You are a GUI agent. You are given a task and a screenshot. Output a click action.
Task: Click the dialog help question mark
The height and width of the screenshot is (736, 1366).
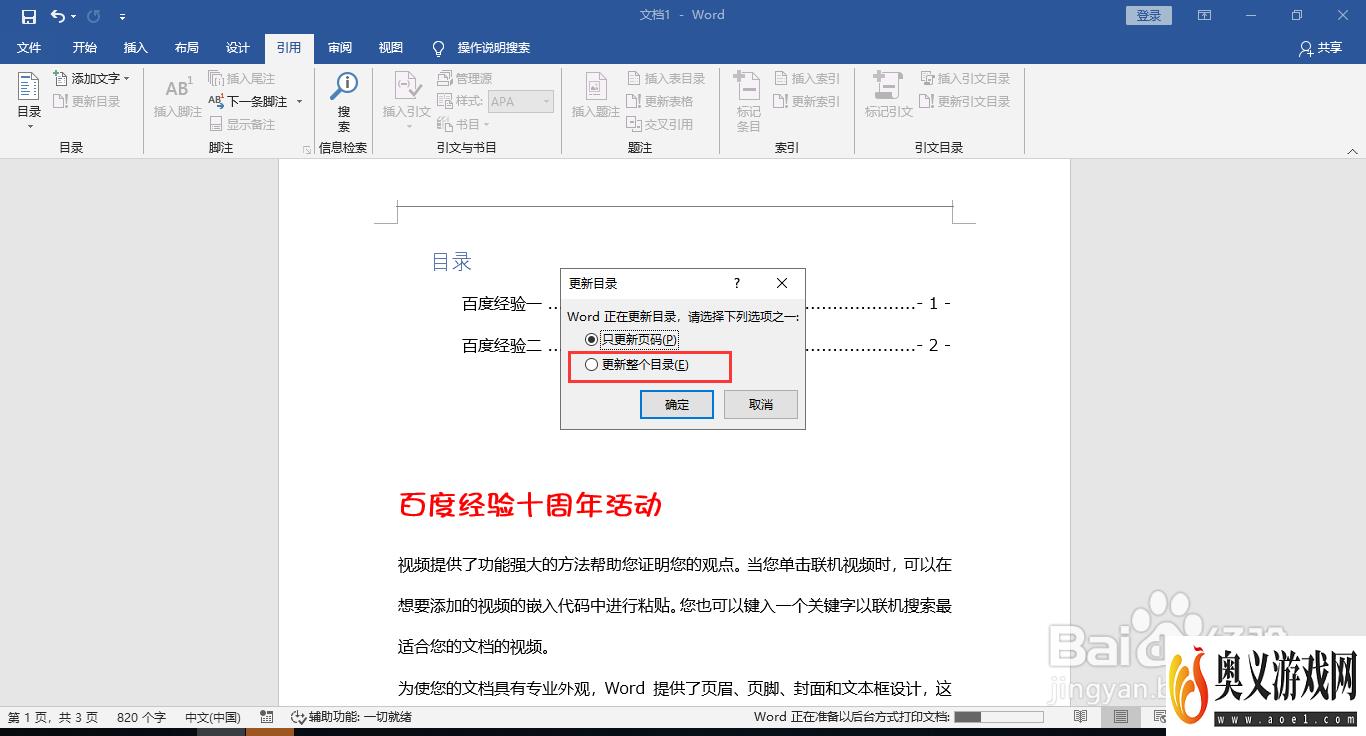(x=737, y=284)
